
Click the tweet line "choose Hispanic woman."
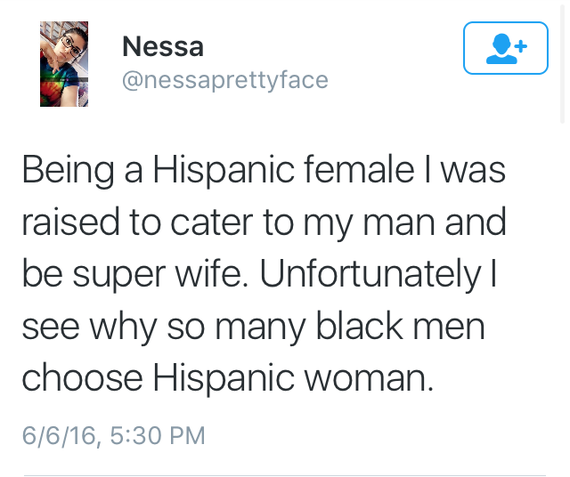click(x=228, y=378)
